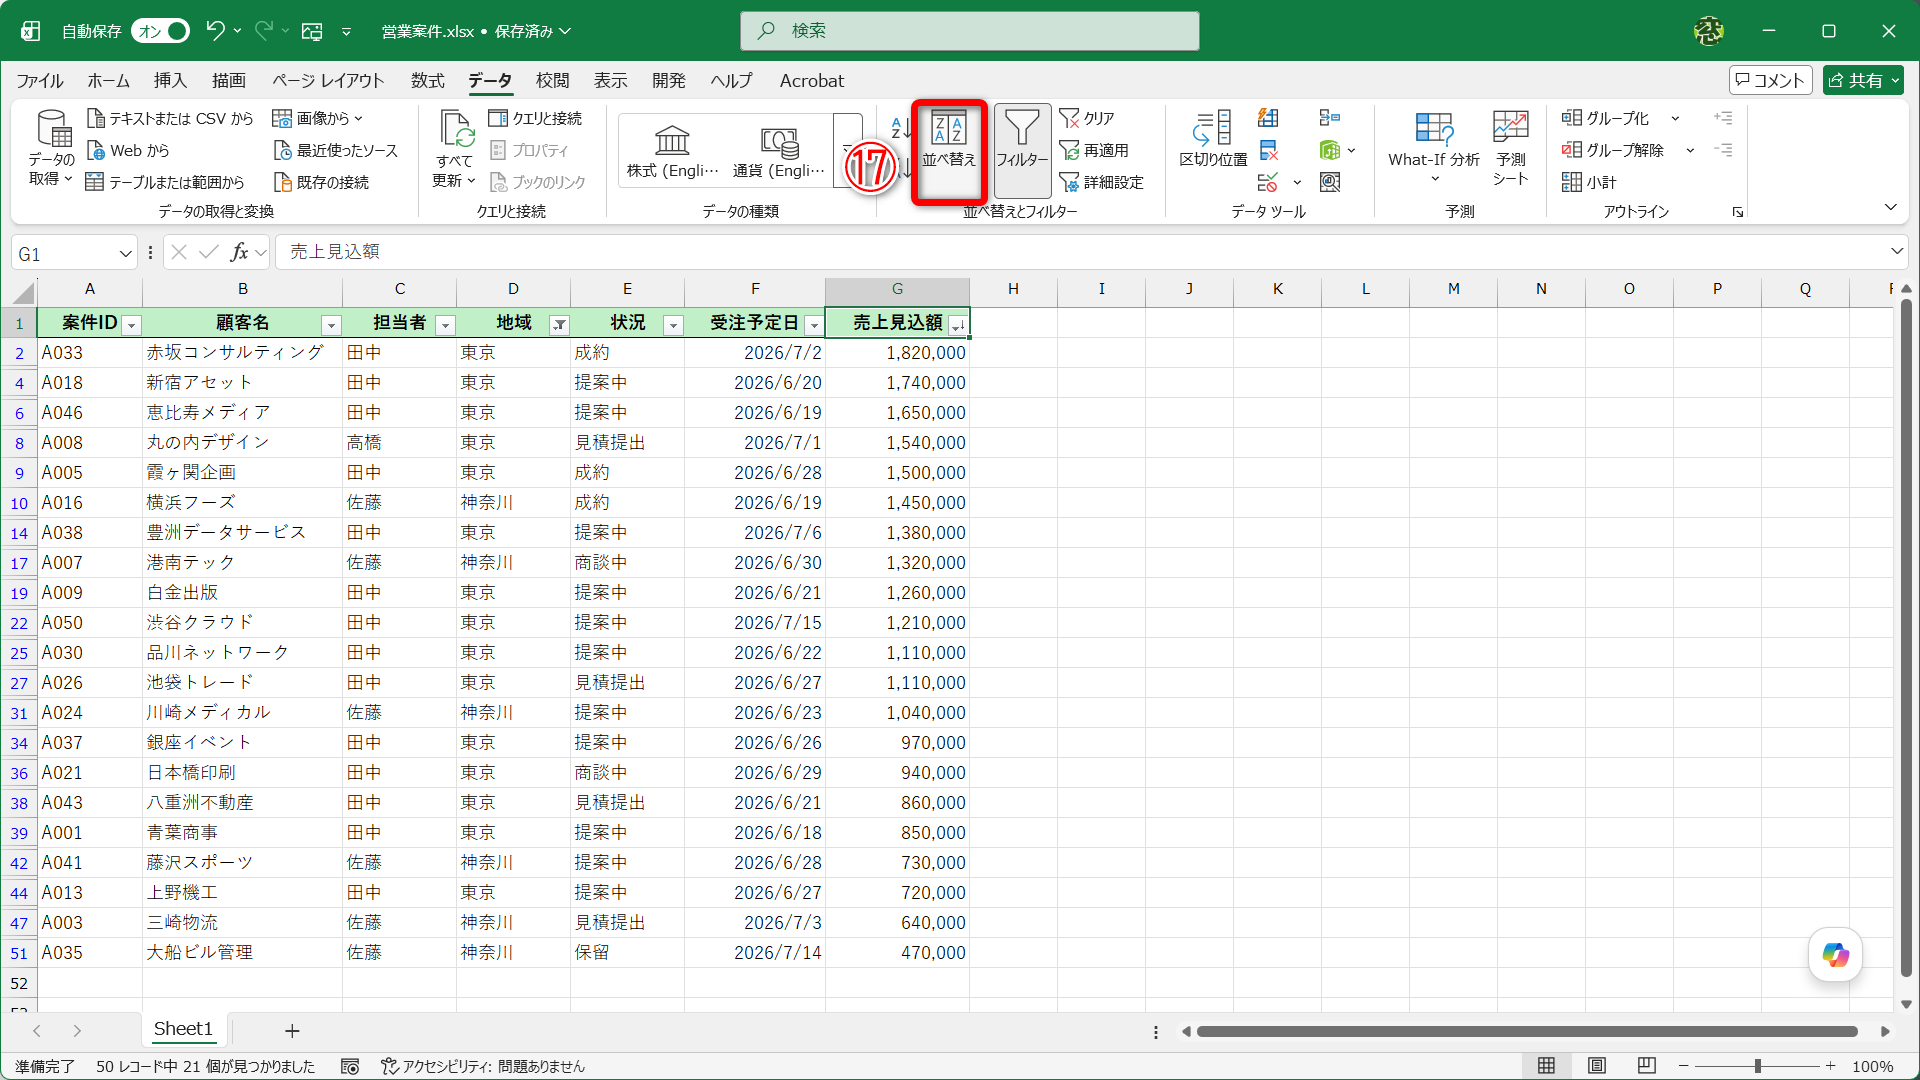The height and width of the screenshot is (1080, 1920).
Task: Open 案件ID column filter dropdown
Action: 131,325
